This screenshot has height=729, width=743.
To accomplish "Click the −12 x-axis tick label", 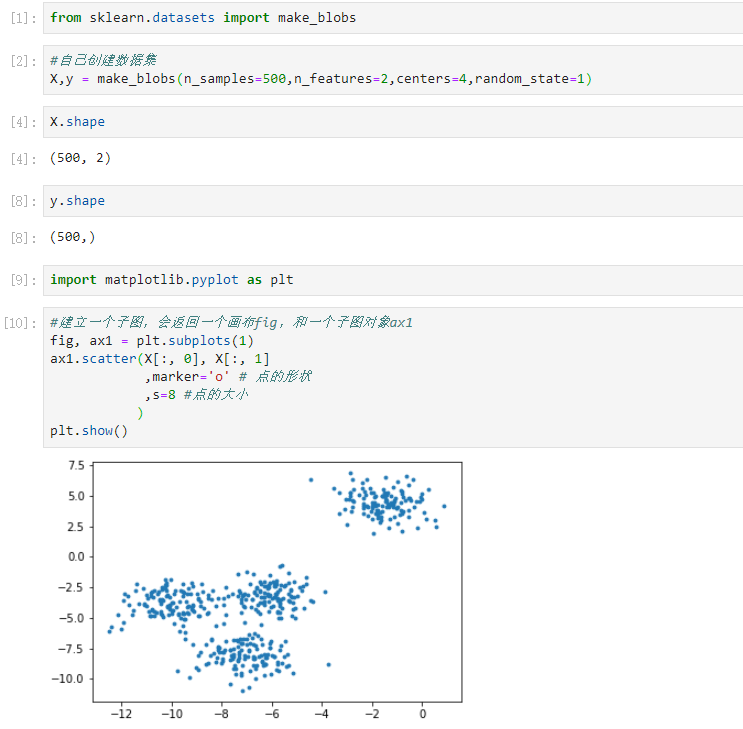I will 121,714.
